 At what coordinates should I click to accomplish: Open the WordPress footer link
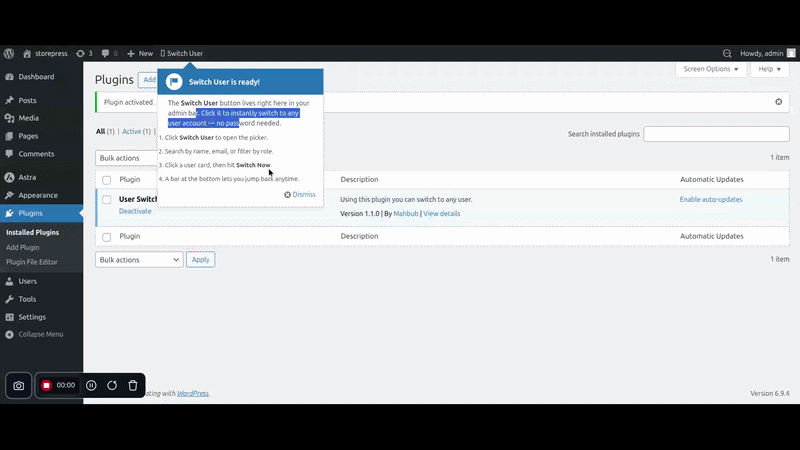coord(193,393)
